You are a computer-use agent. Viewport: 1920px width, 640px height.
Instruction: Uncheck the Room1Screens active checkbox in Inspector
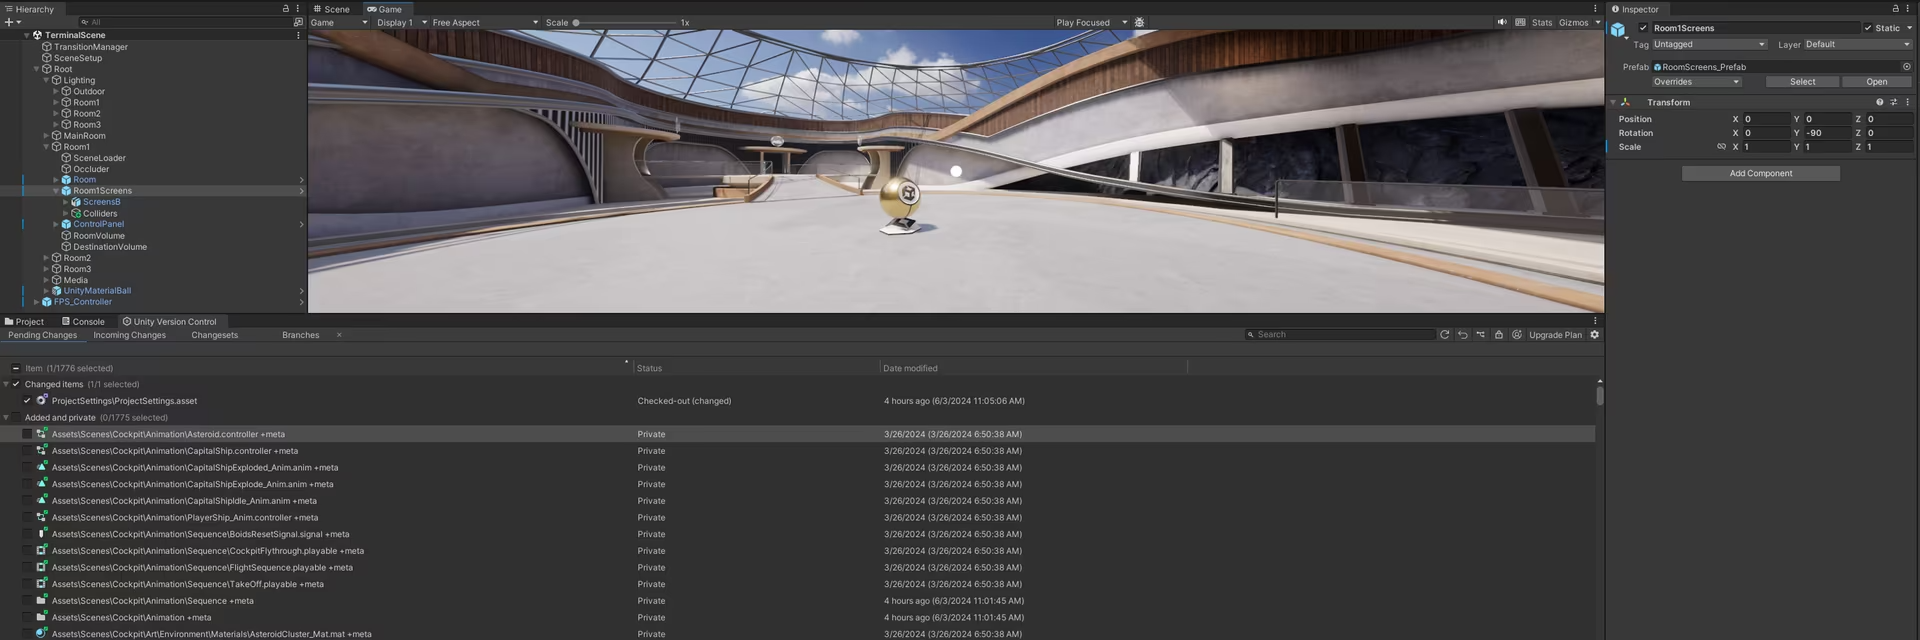(x=1643, y=28)
